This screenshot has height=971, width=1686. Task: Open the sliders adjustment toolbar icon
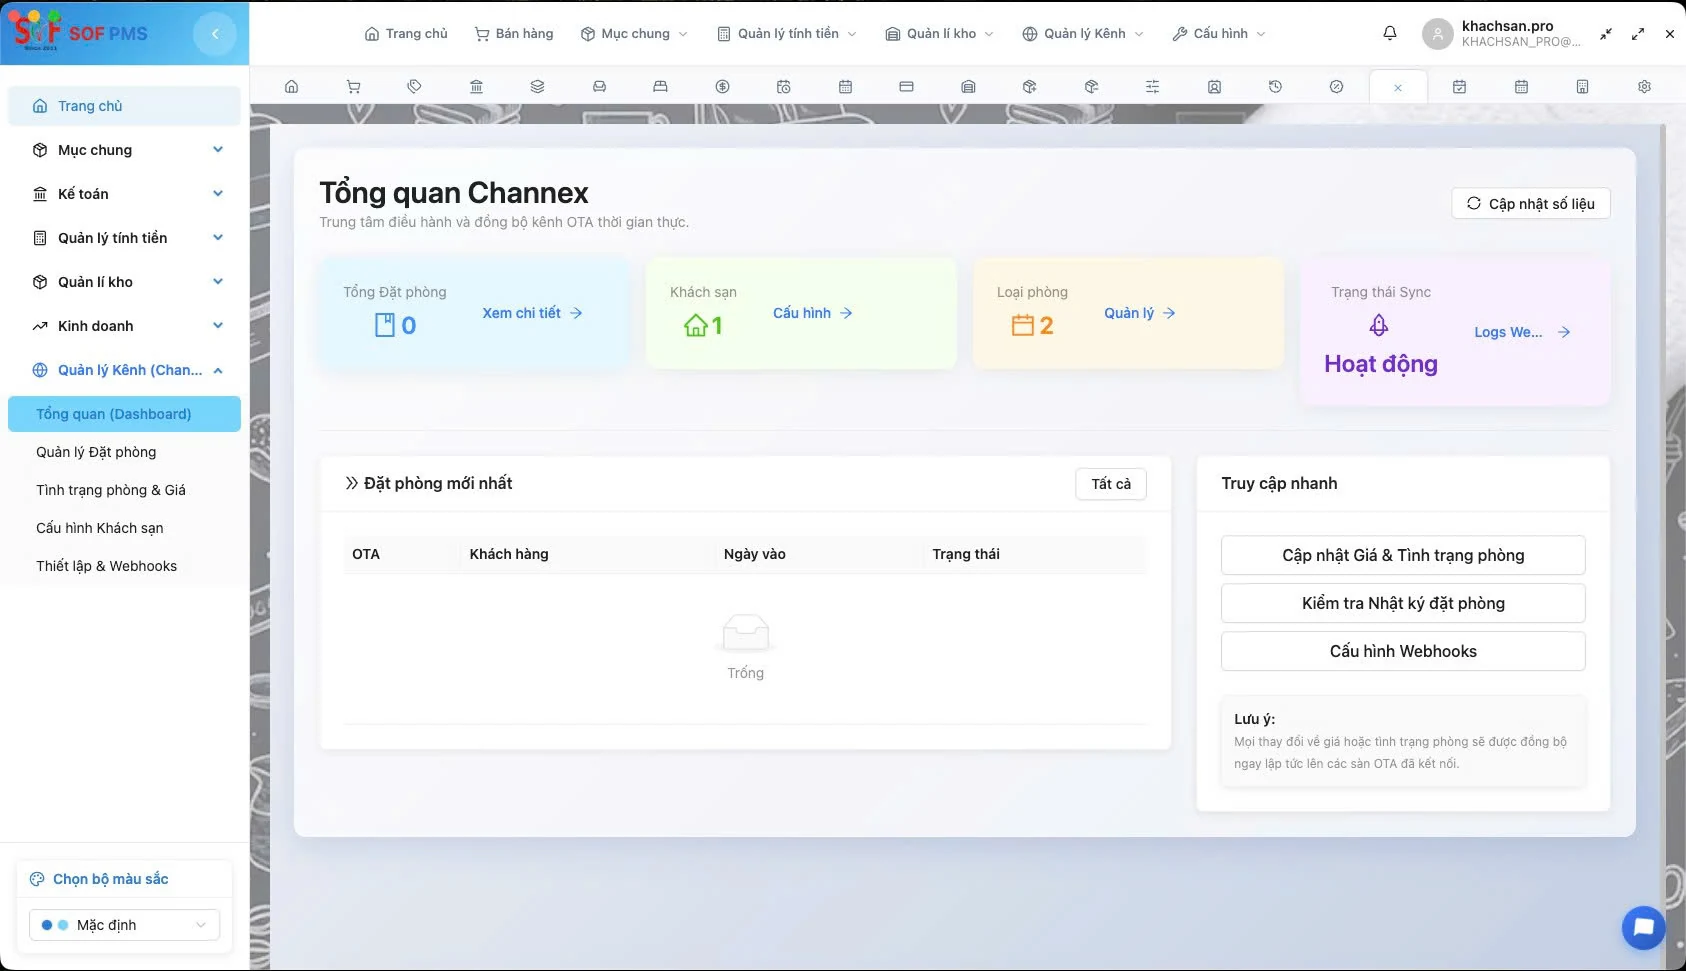pyautogui.click(x=1152, y=87)
